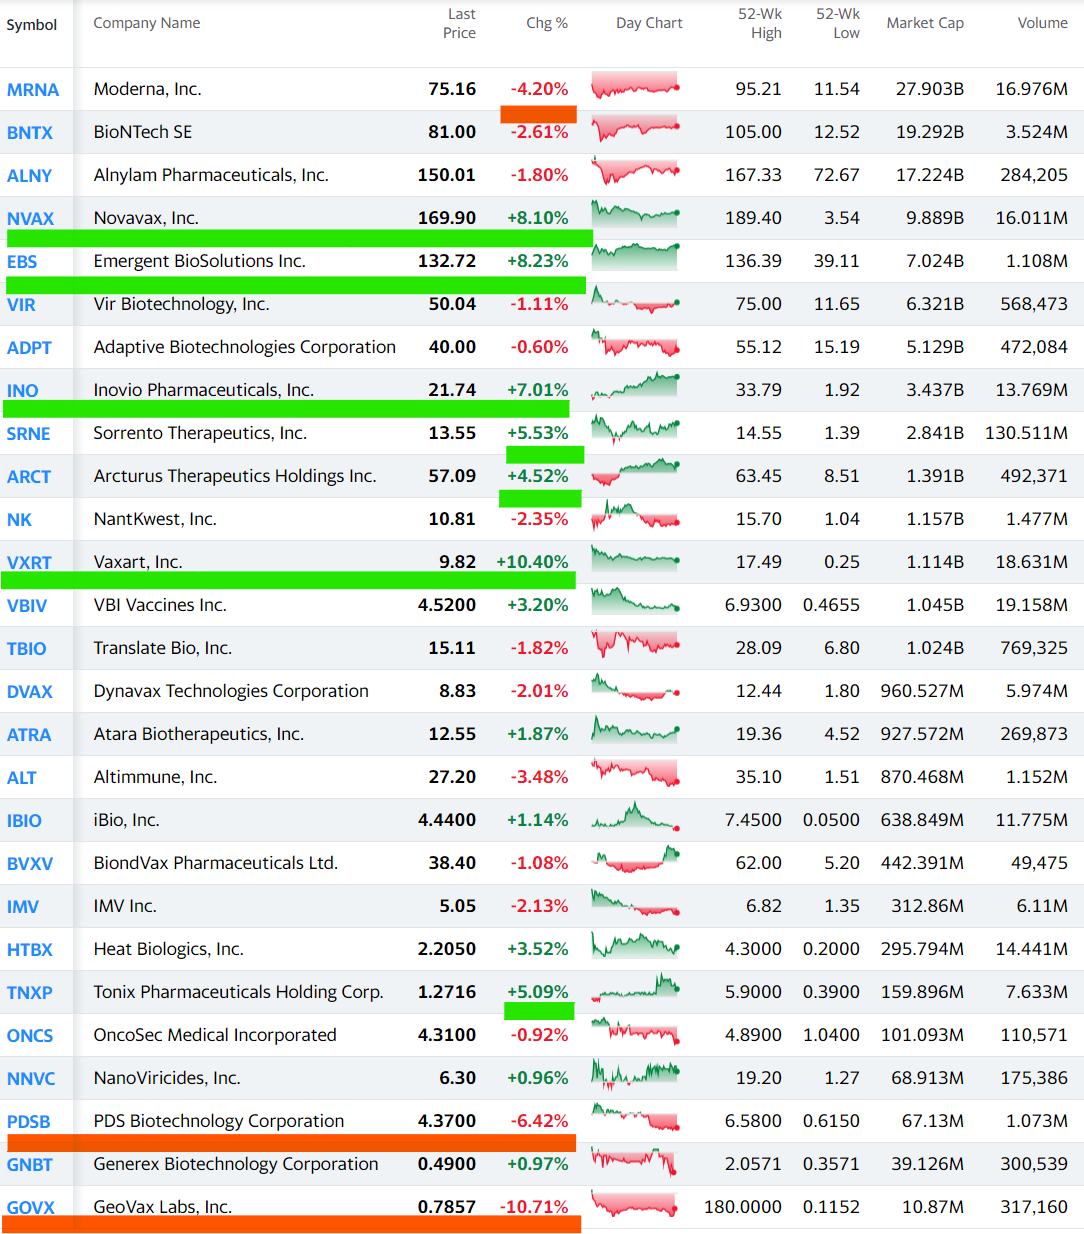This screenshot has width=1084, height=1234.
Task: View Inovio Pharmaceuticals day chart sparkline
Action: (635, 385)
